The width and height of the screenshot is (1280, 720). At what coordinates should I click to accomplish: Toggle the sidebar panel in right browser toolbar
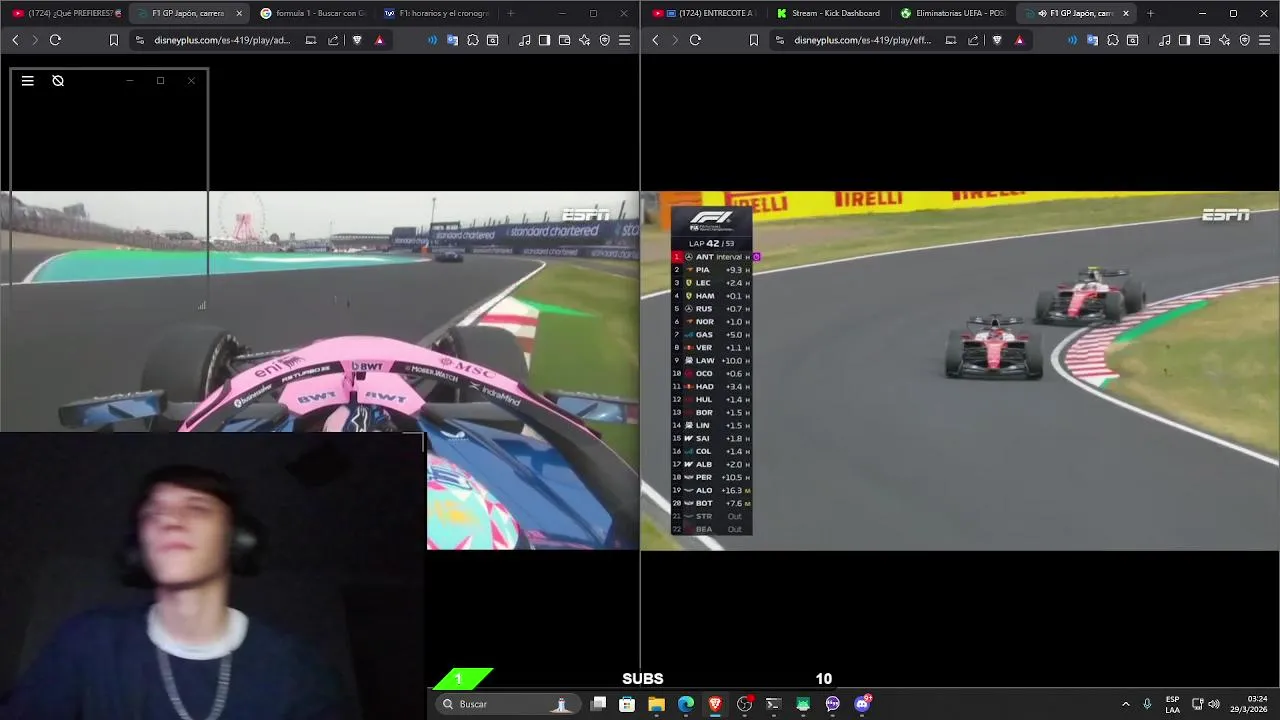tap(1184, 40)
